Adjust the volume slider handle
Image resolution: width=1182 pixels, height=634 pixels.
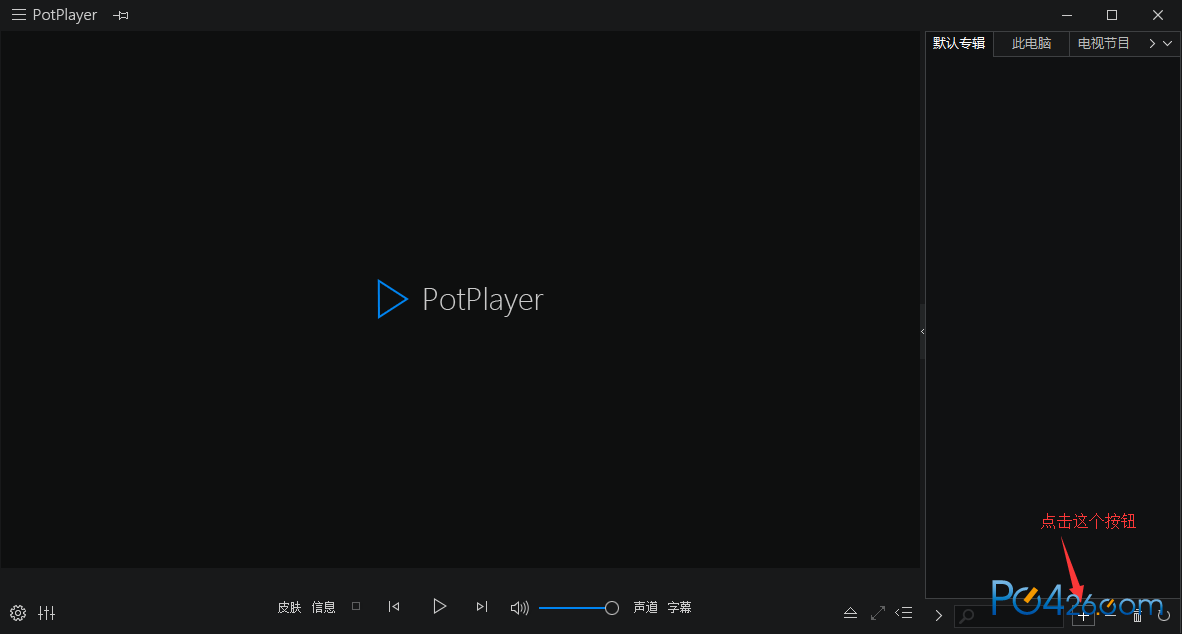point(612,608)
